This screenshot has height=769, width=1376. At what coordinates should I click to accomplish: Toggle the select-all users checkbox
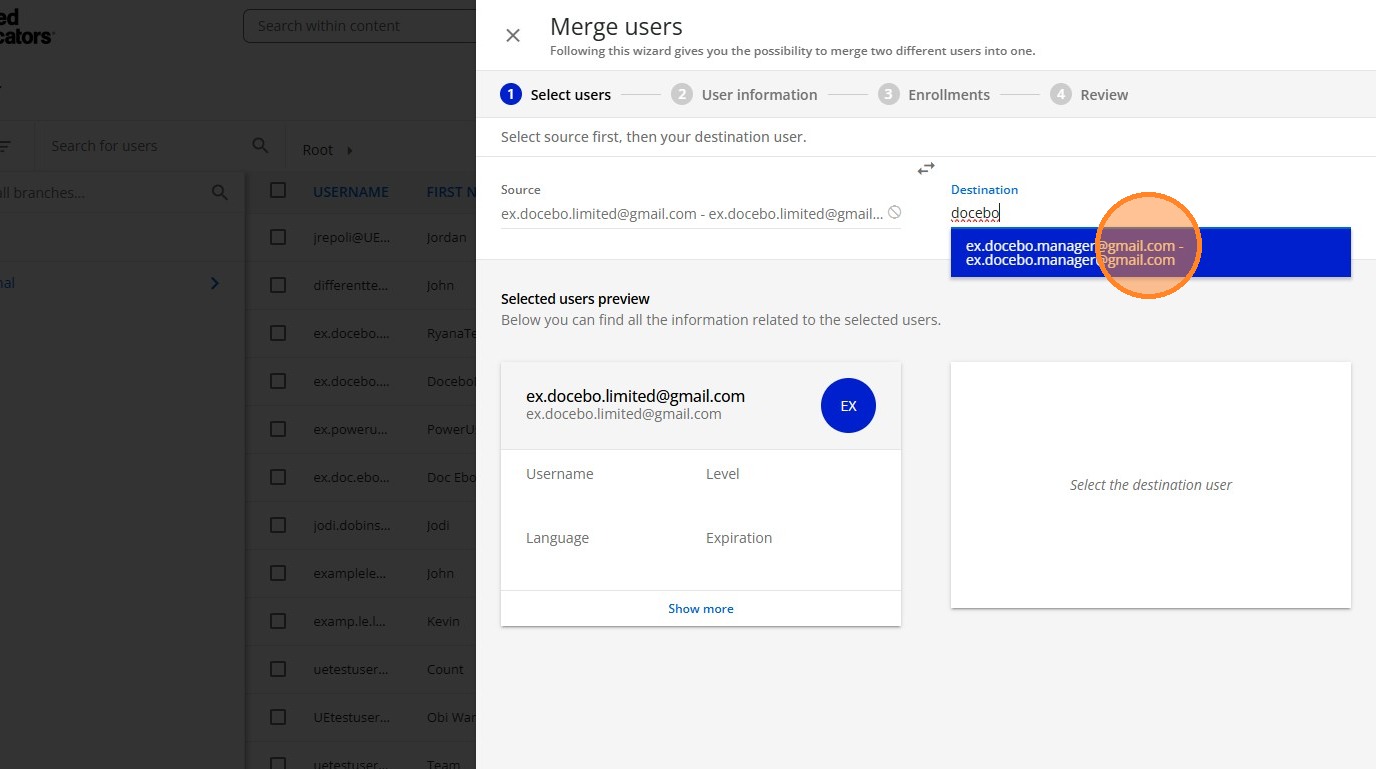coord(278,190)
